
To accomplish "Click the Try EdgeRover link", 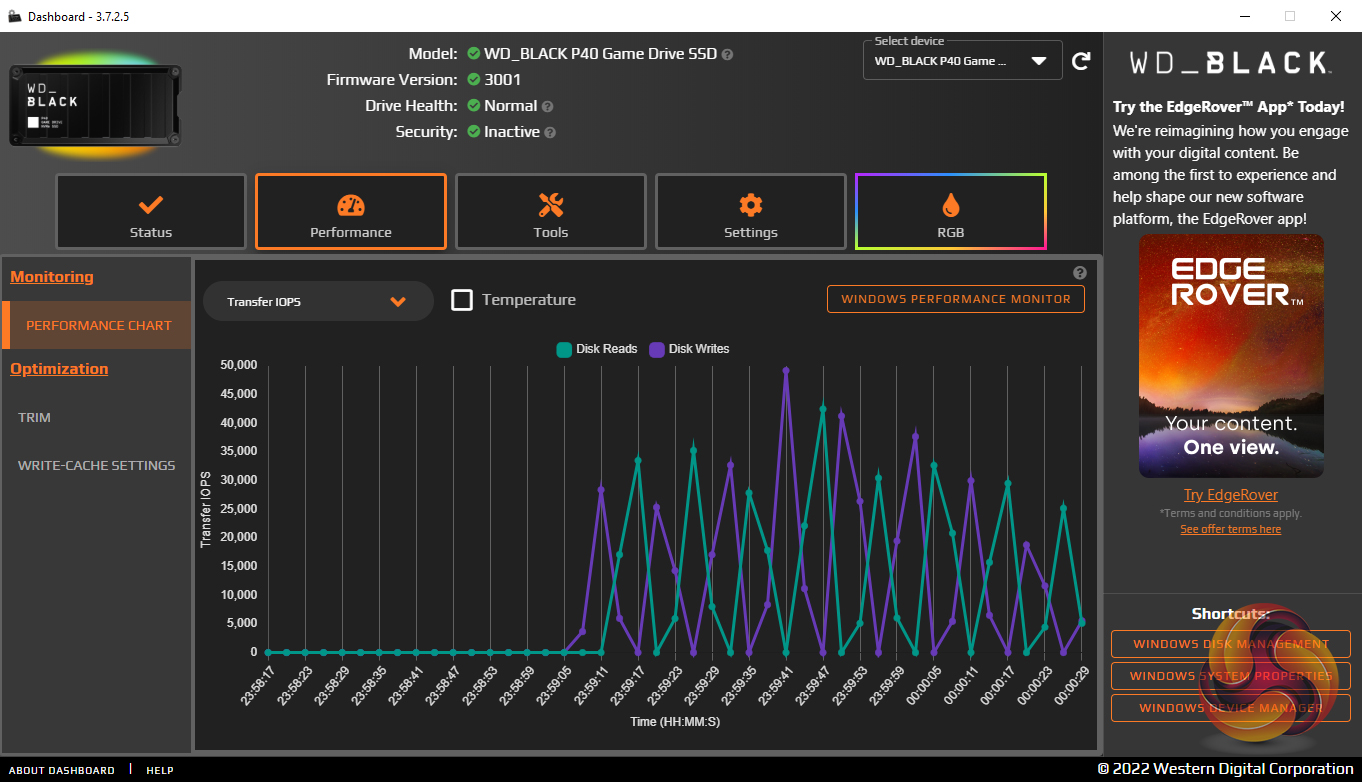I will click(x=1230, y=495).
